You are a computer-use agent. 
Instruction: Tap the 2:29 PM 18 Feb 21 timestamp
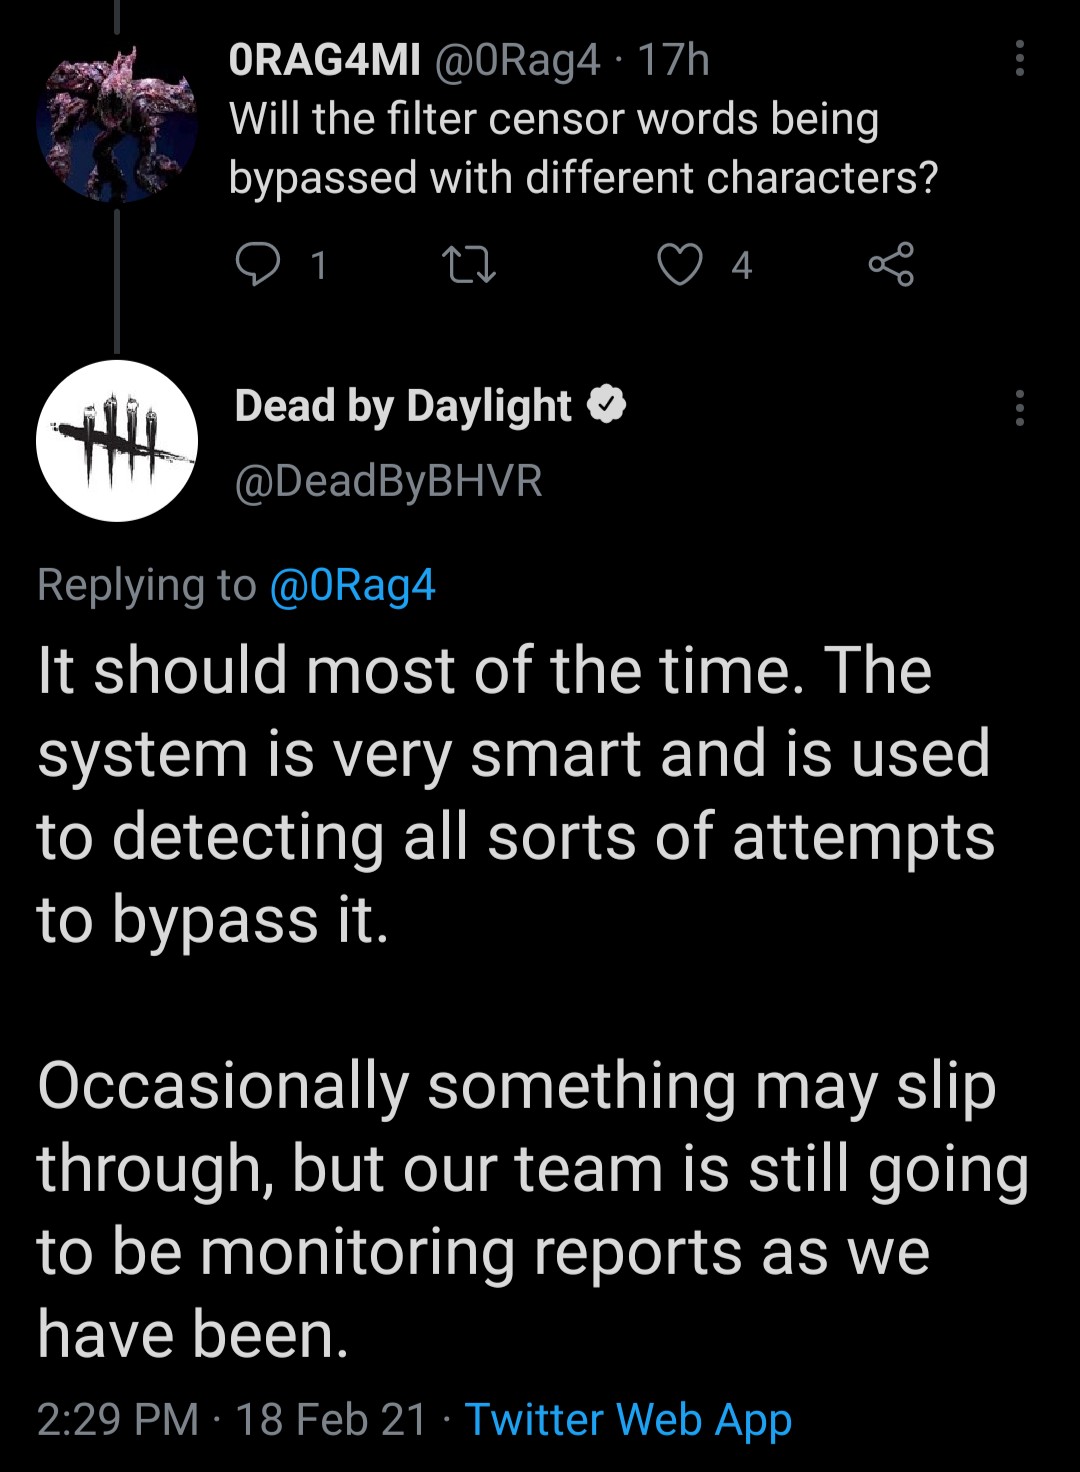232,1420
